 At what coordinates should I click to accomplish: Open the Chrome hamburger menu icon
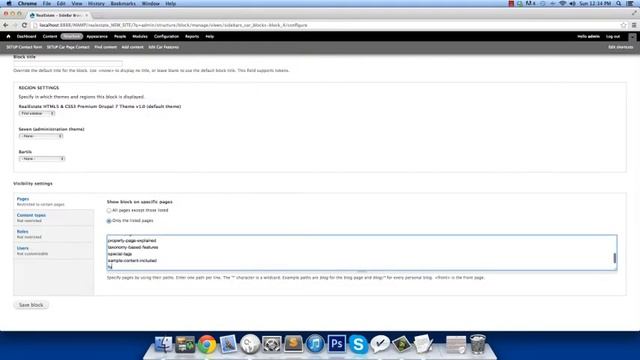pyautogui.click(x=634, y=25)
